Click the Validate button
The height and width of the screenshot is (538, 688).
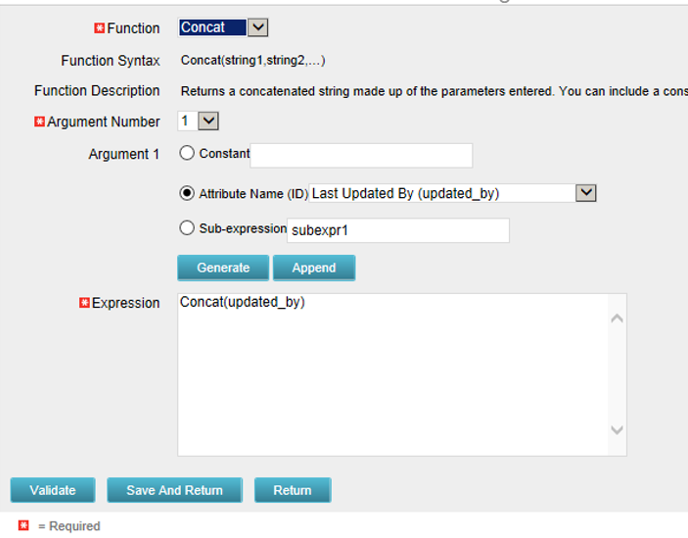tap(53, 490)
